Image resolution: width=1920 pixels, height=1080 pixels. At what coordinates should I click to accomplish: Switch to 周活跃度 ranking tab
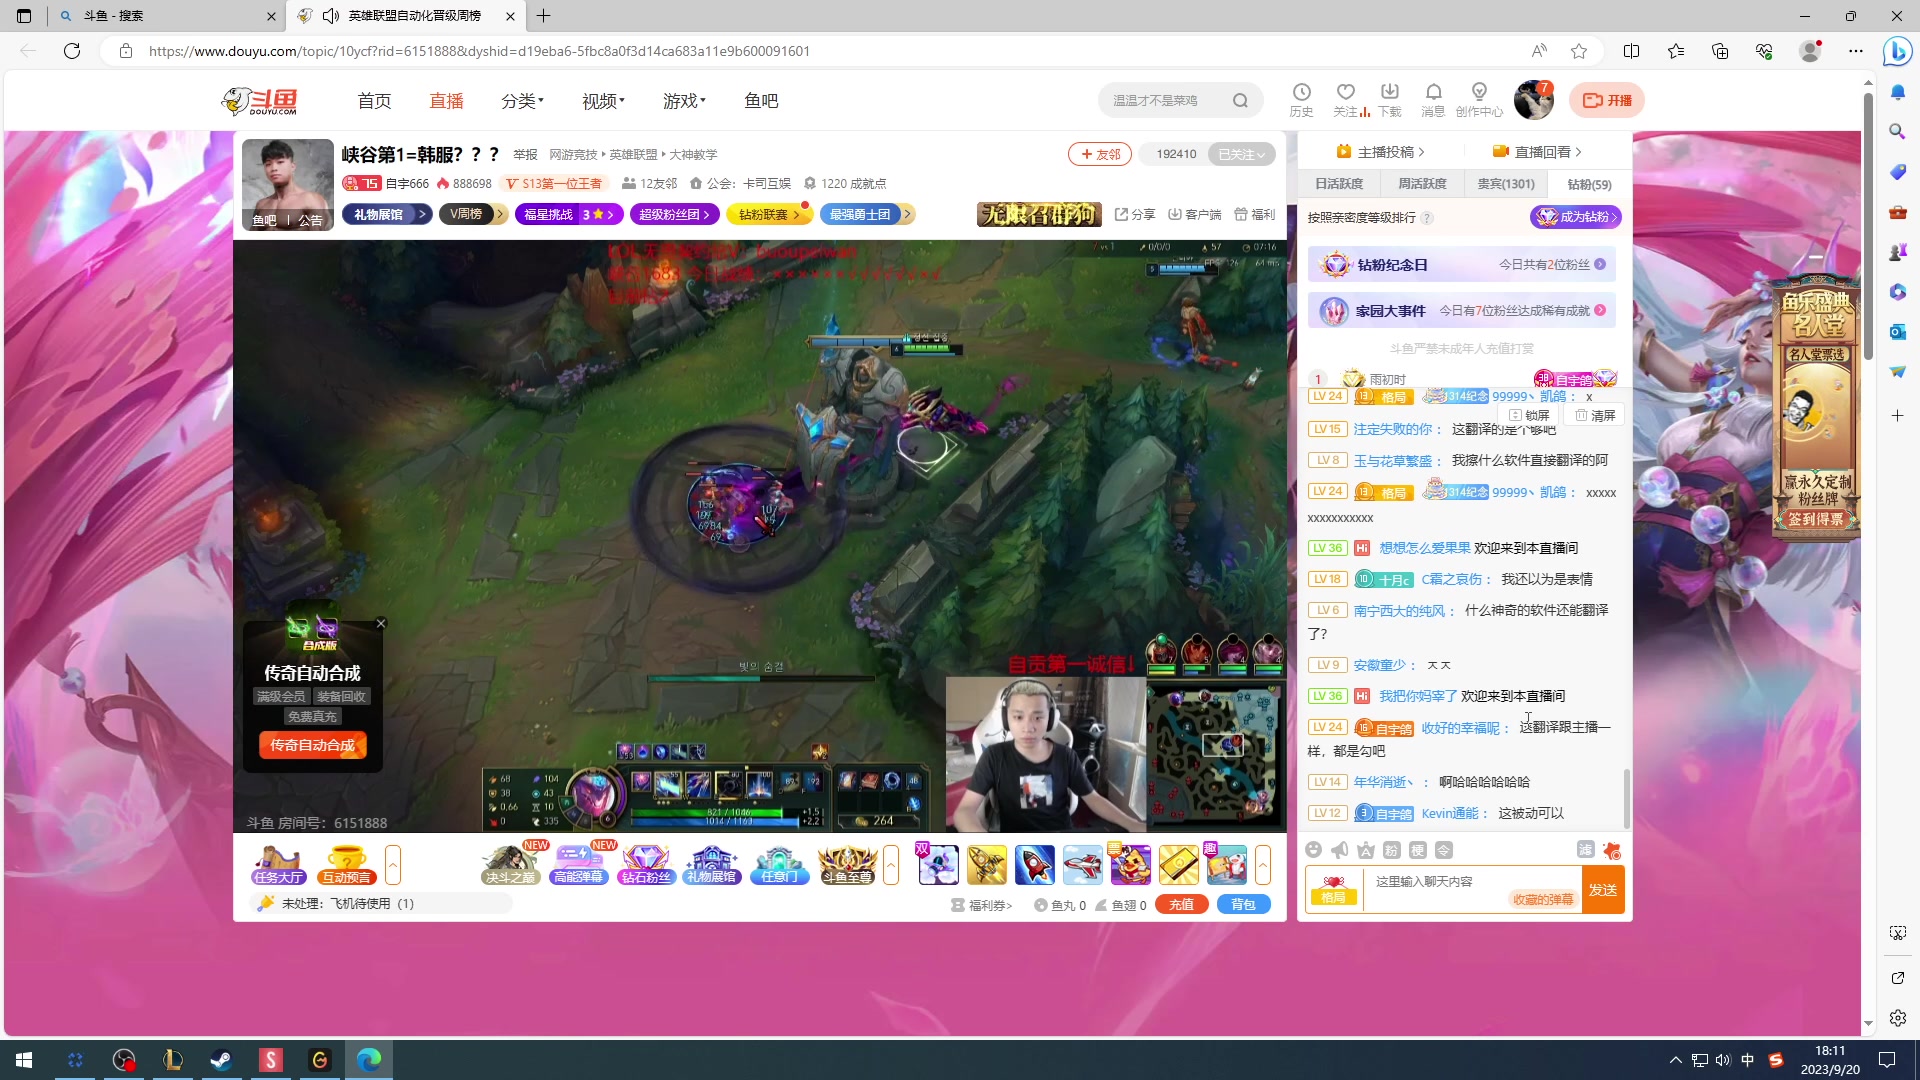coord(1422,184)
